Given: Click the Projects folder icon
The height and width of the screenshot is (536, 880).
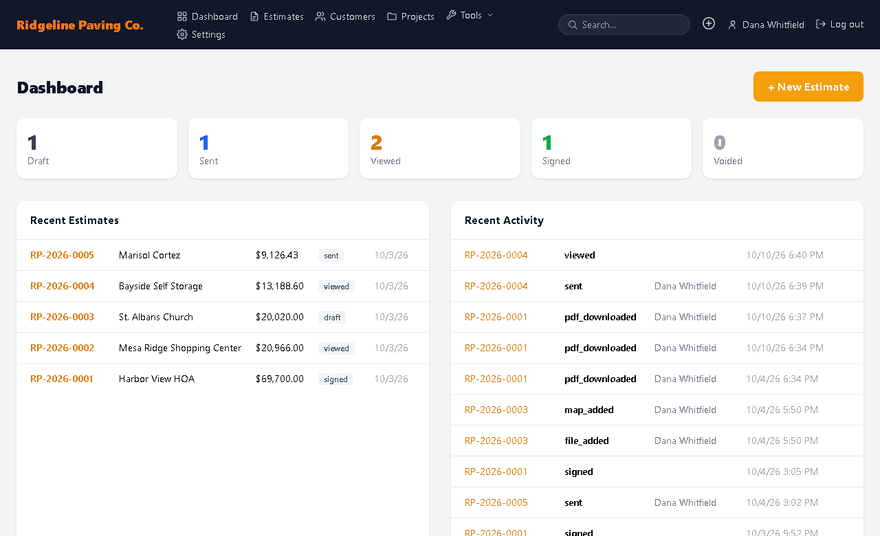Looking at the screenshot, I should 392,16.
